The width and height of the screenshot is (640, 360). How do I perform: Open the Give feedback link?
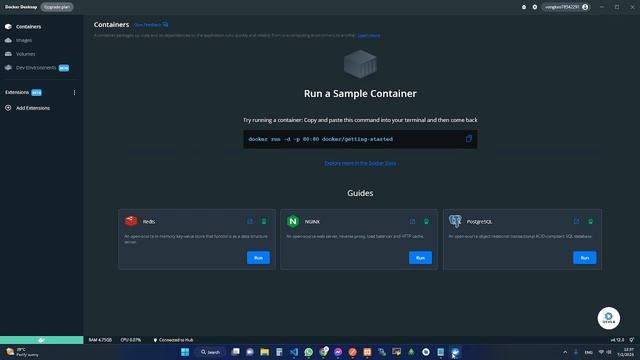(x=151, y=25)
